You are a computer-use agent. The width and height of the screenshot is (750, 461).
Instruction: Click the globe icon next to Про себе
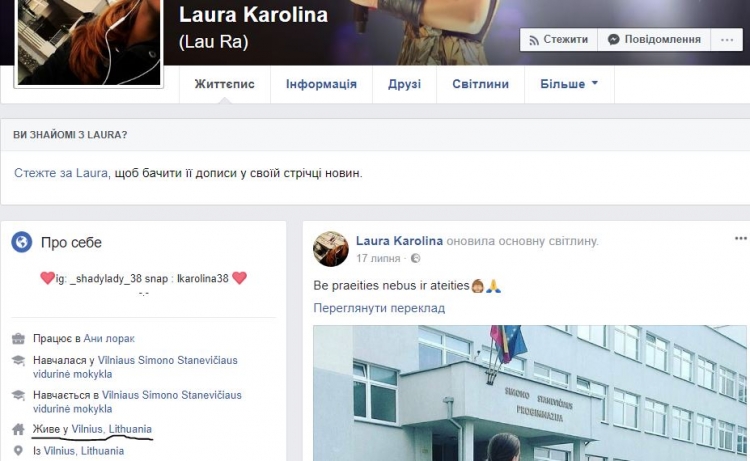[x=22, y=242]
